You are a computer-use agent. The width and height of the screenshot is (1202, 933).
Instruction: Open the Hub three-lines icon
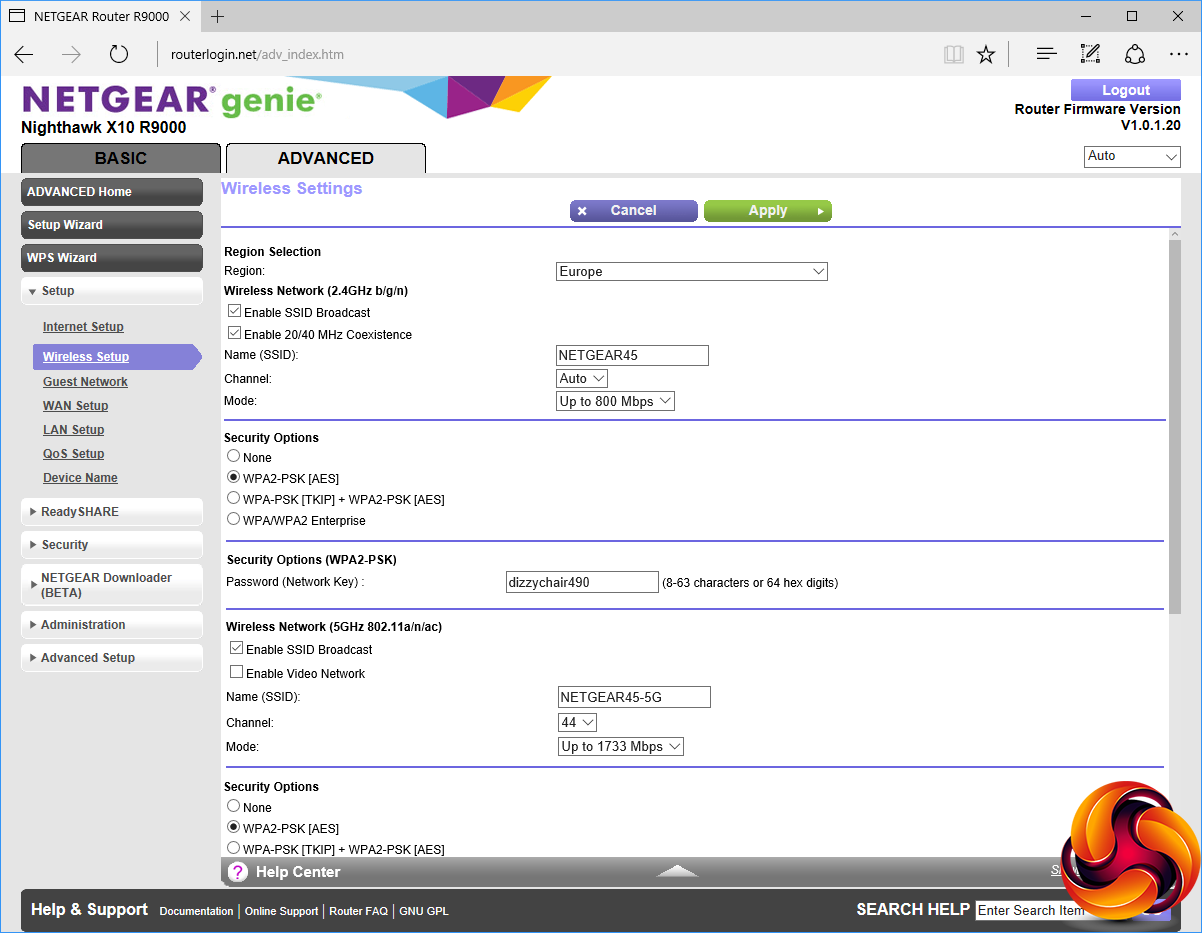coord(1046,54)
